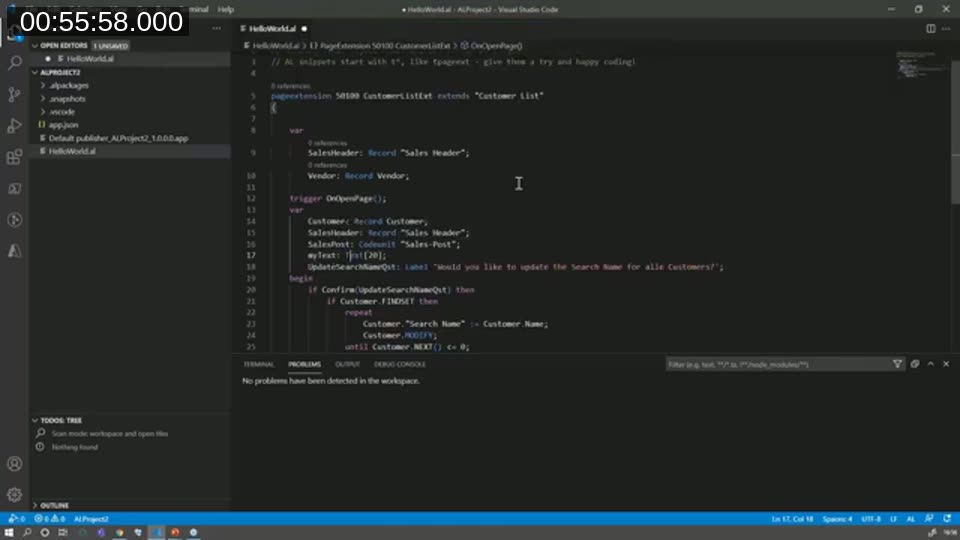Open app.json in the explorer

pyautogui.click(x=63, y=125)
